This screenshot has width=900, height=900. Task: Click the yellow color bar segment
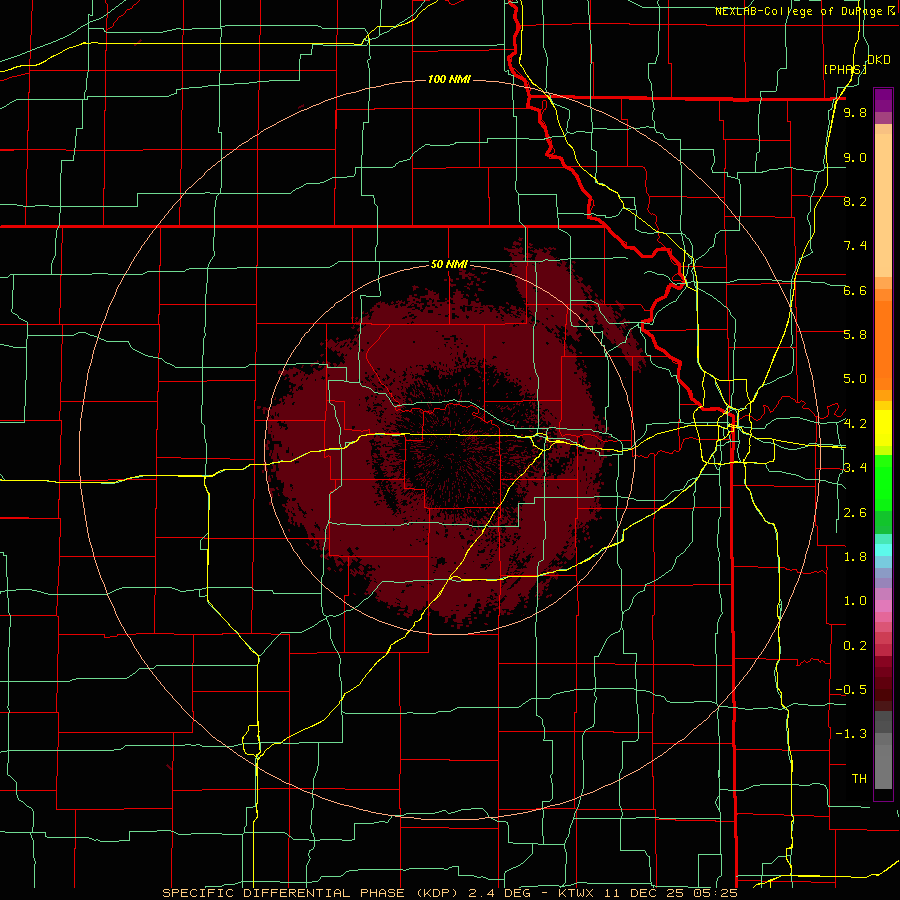tap(883, 428)
